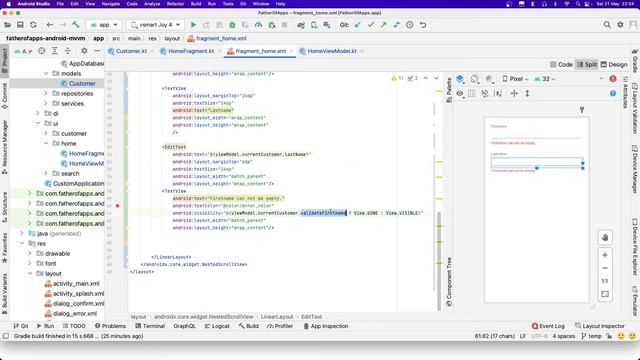Click the temp Git branch in status bar
This screenshot has width=640, height=360.
[592, 336]
